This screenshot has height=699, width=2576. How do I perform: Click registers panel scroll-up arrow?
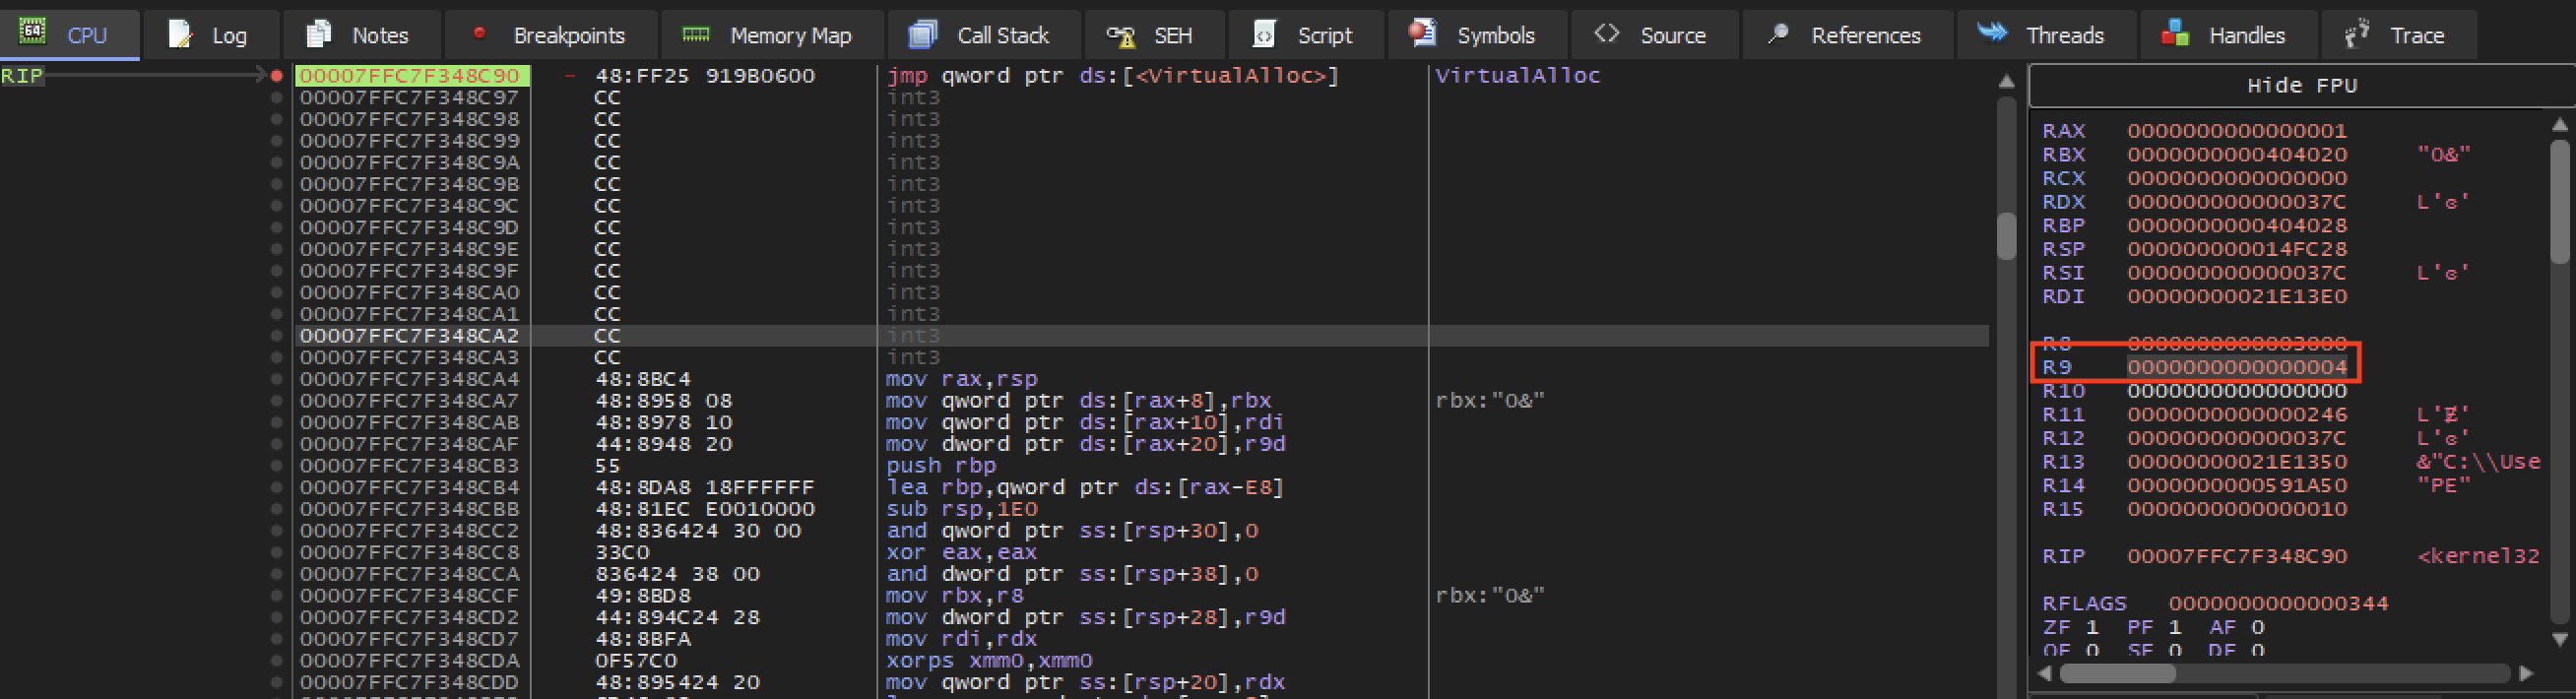(2560, 125)
